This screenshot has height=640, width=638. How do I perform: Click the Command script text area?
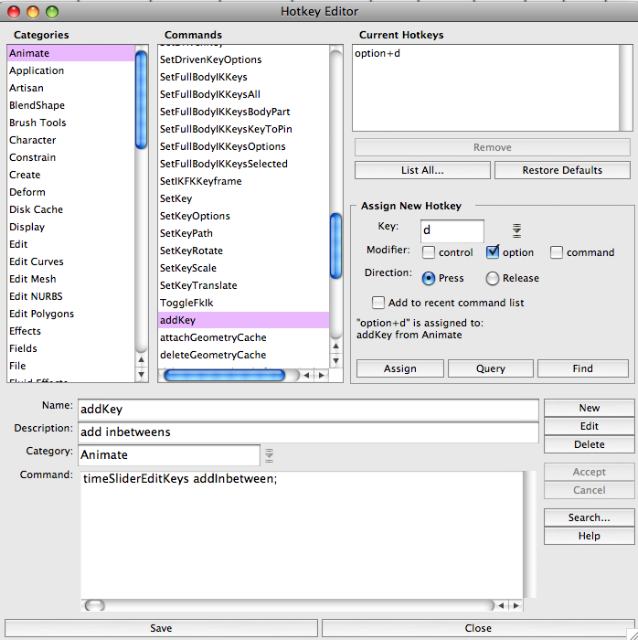point(301,535)
